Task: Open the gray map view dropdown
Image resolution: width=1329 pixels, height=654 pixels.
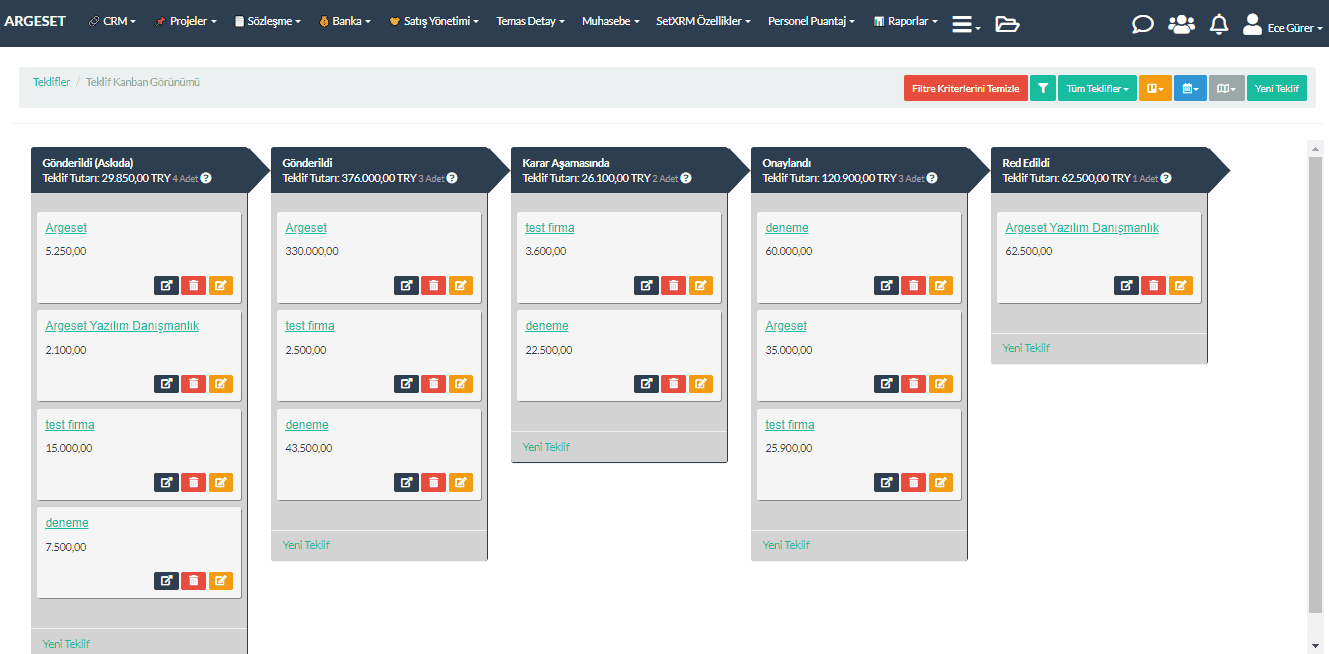Action: [x=1226, y=88]
